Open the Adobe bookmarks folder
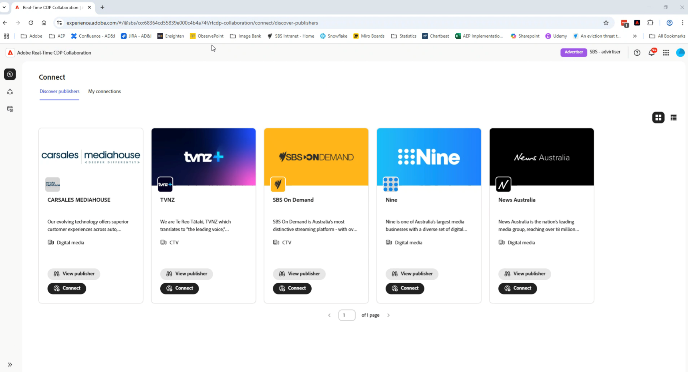This screenshot has height=372, width=688. [32, 36]
